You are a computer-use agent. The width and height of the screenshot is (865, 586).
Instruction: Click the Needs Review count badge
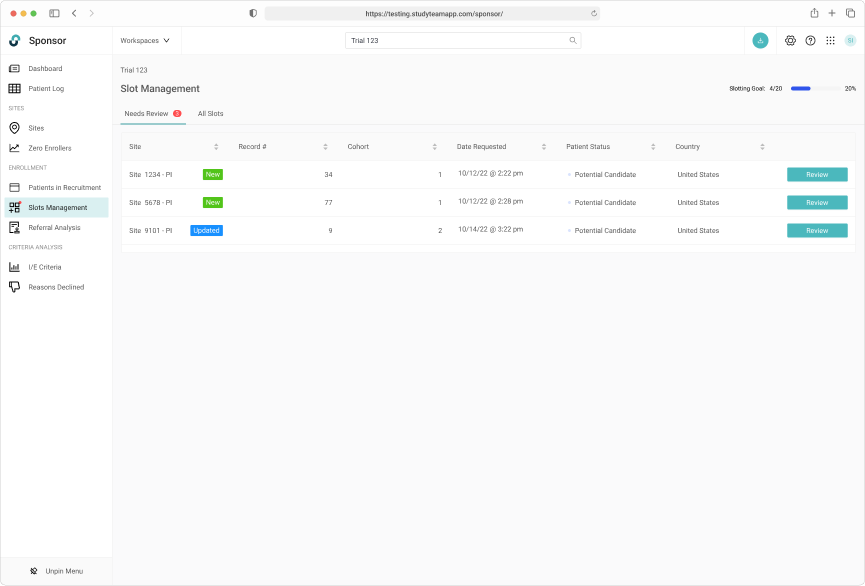(x=177, y=114)
